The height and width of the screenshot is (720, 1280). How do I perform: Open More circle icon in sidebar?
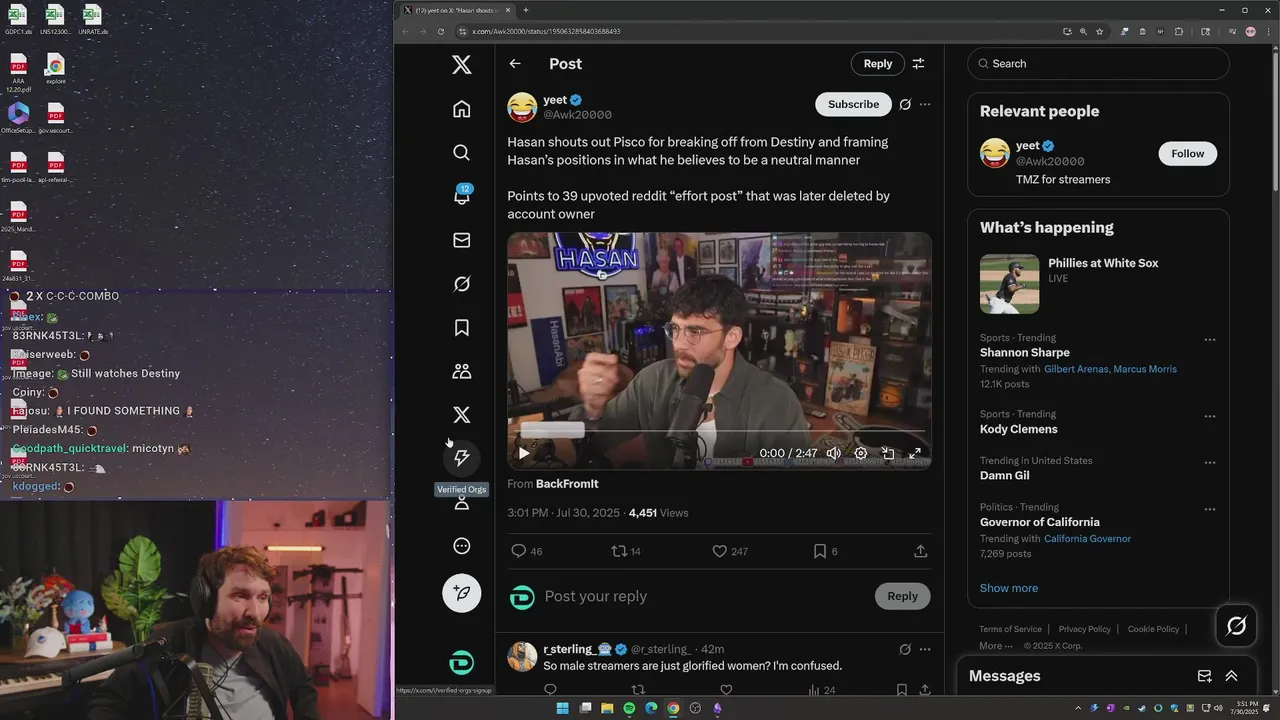[x=461, y=546]
